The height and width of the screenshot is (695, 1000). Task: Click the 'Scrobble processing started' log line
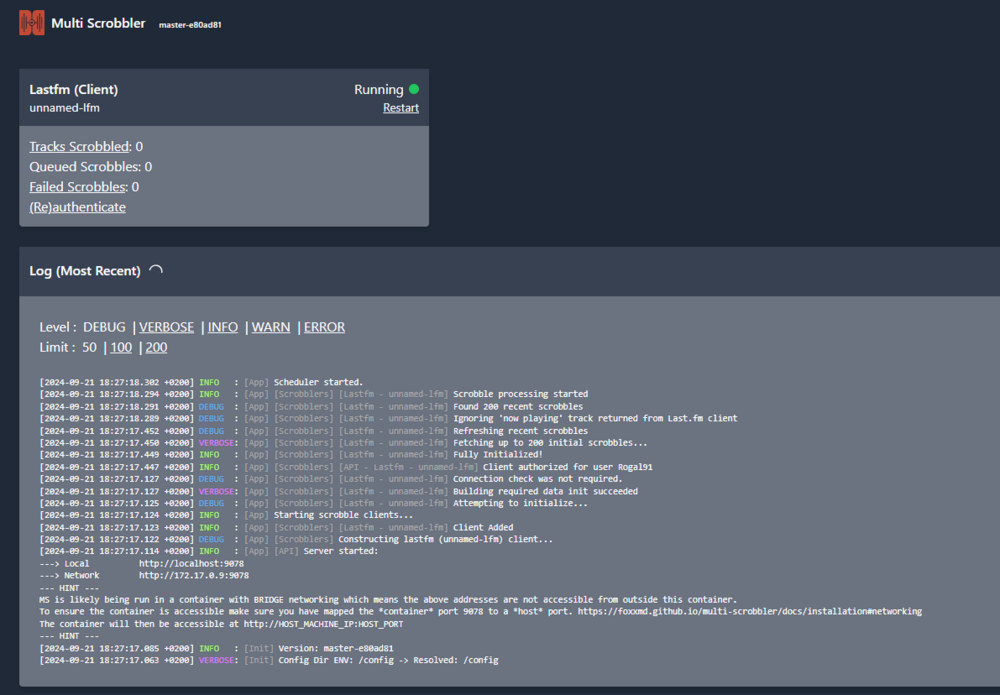pos(314,394)
